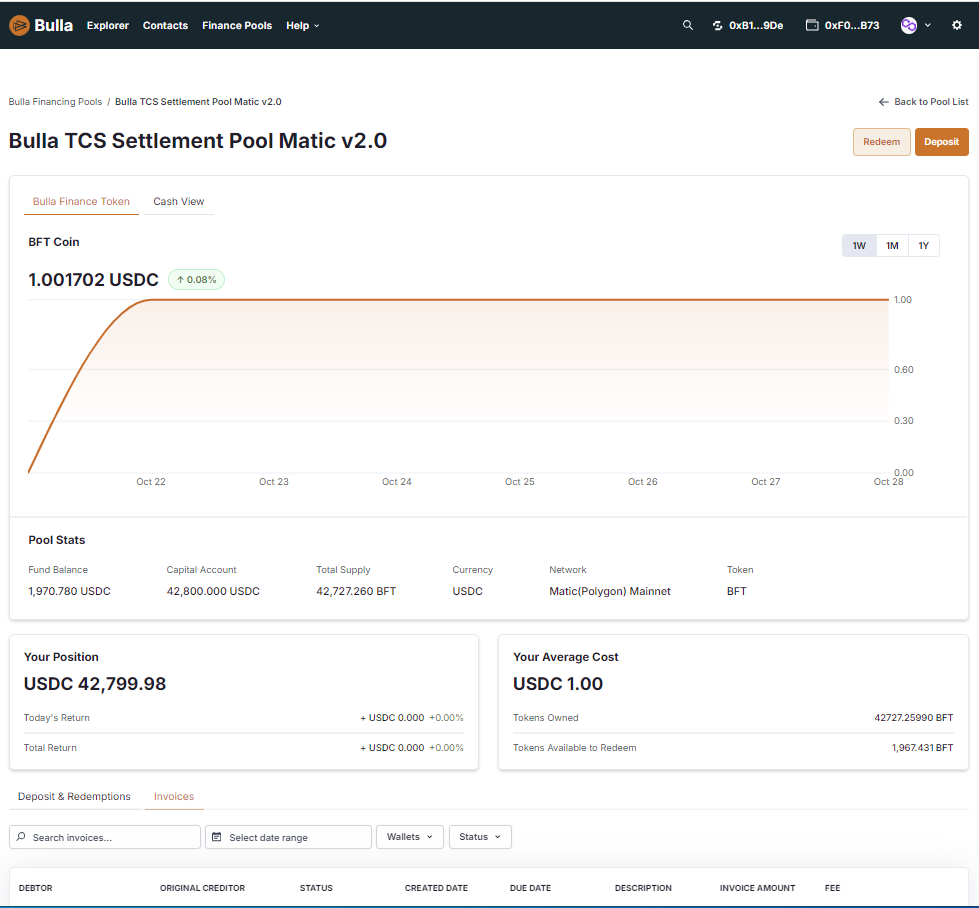This screenshot has height=908, width=979.
Task: Expand the network selector chevron
Action: 928,26
